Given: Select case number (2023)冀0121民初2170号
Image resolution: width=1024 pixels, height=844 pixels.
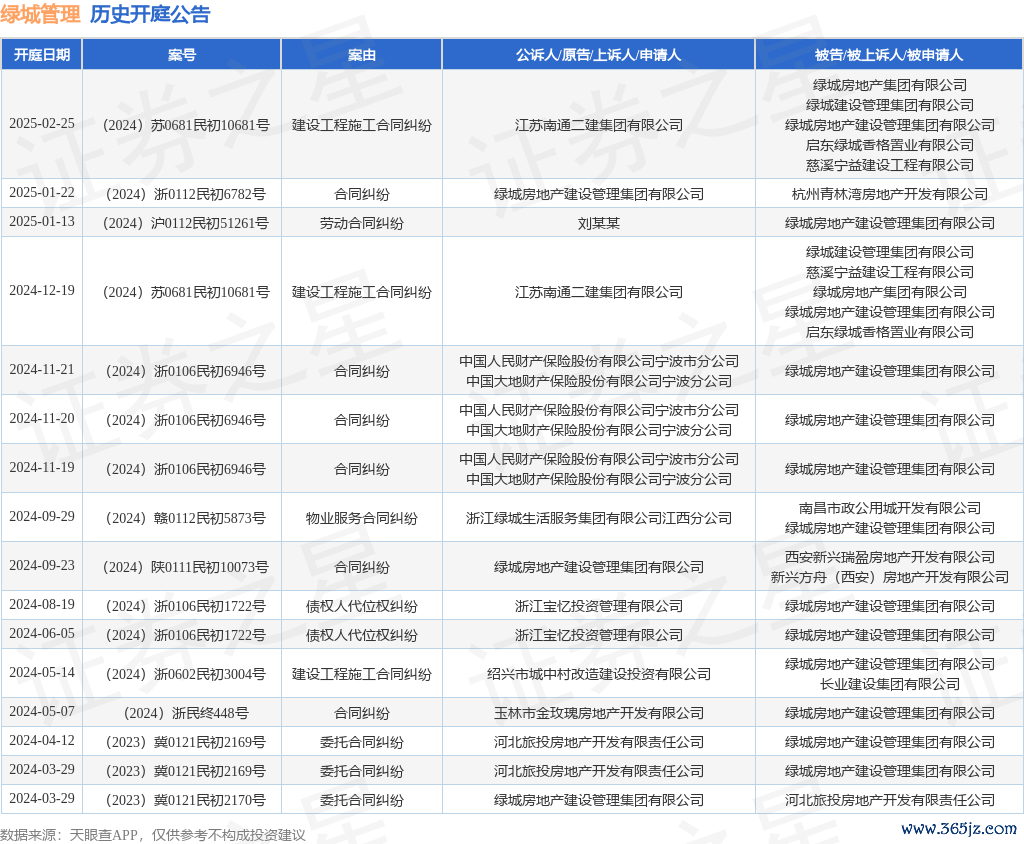Looking at the screenshot, I should (x=185, y=800).
